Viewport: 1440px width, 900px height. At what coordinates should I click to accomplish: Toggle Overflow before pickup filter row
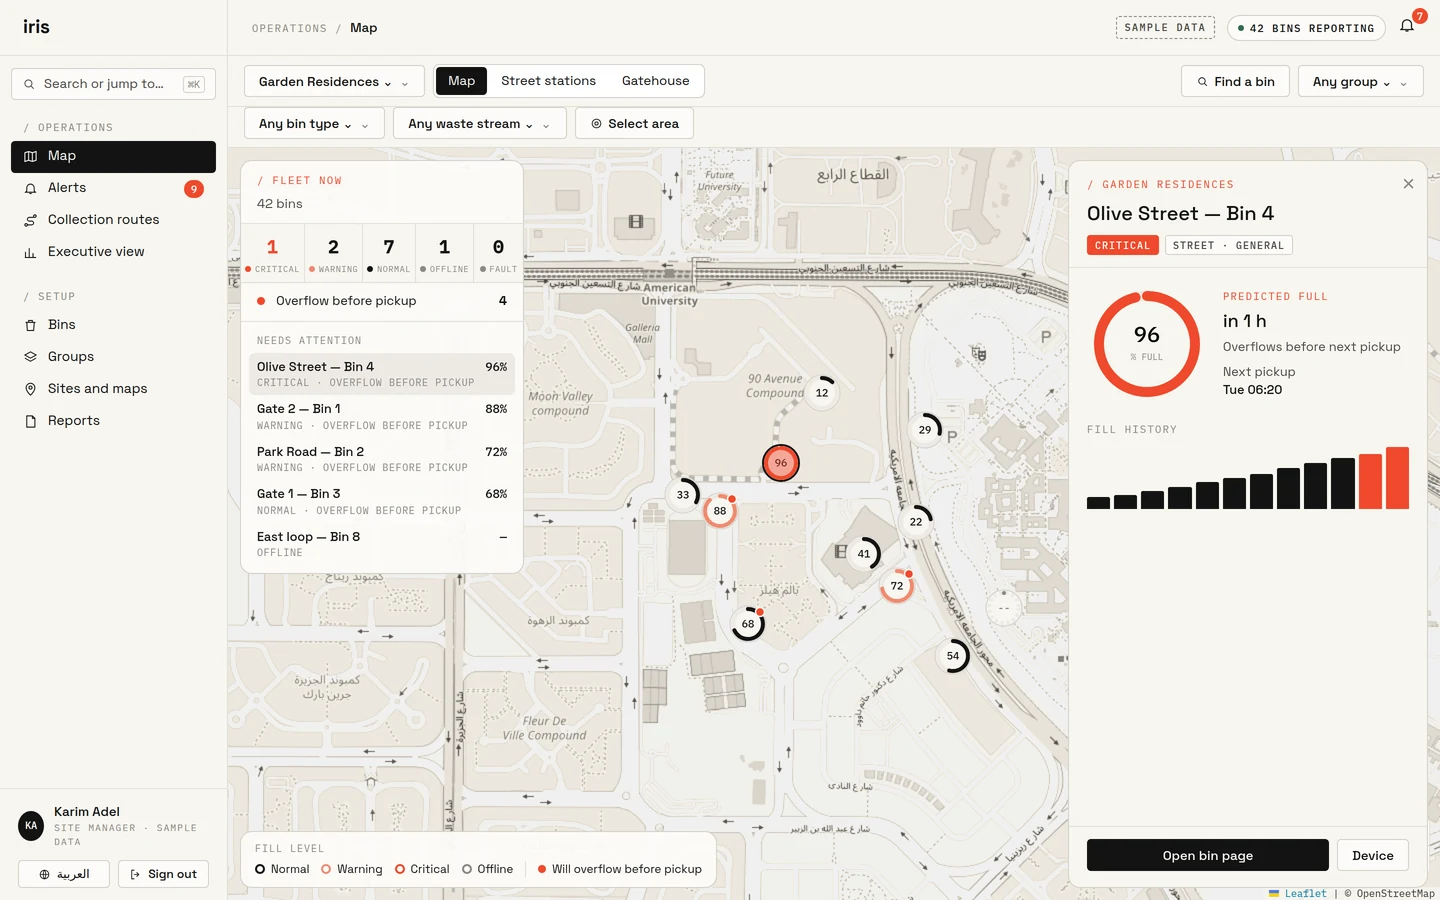pyautogui.click(x=382, y=301)
